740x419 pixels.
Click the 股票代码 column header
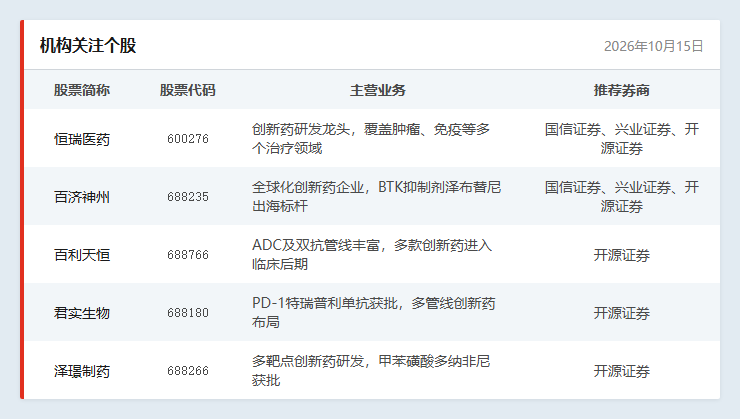click(x=187, y=90)
